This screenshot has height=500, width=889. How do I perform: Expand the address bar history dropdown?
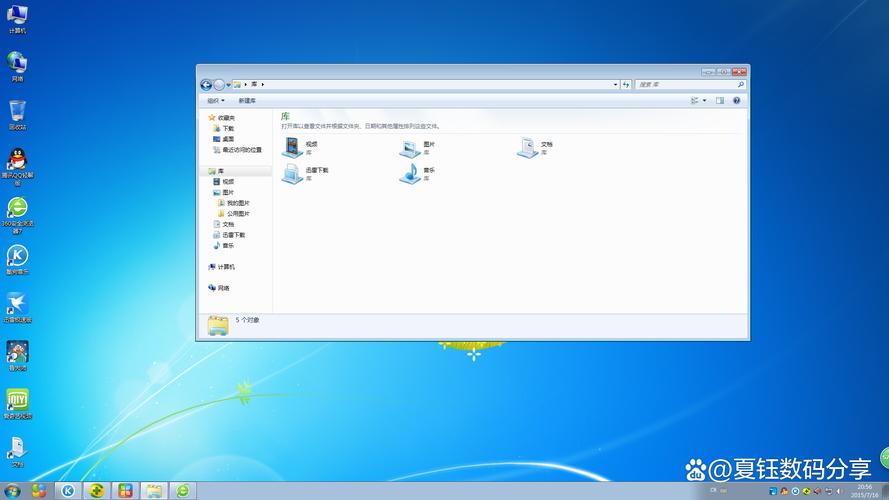click(615, 85)
